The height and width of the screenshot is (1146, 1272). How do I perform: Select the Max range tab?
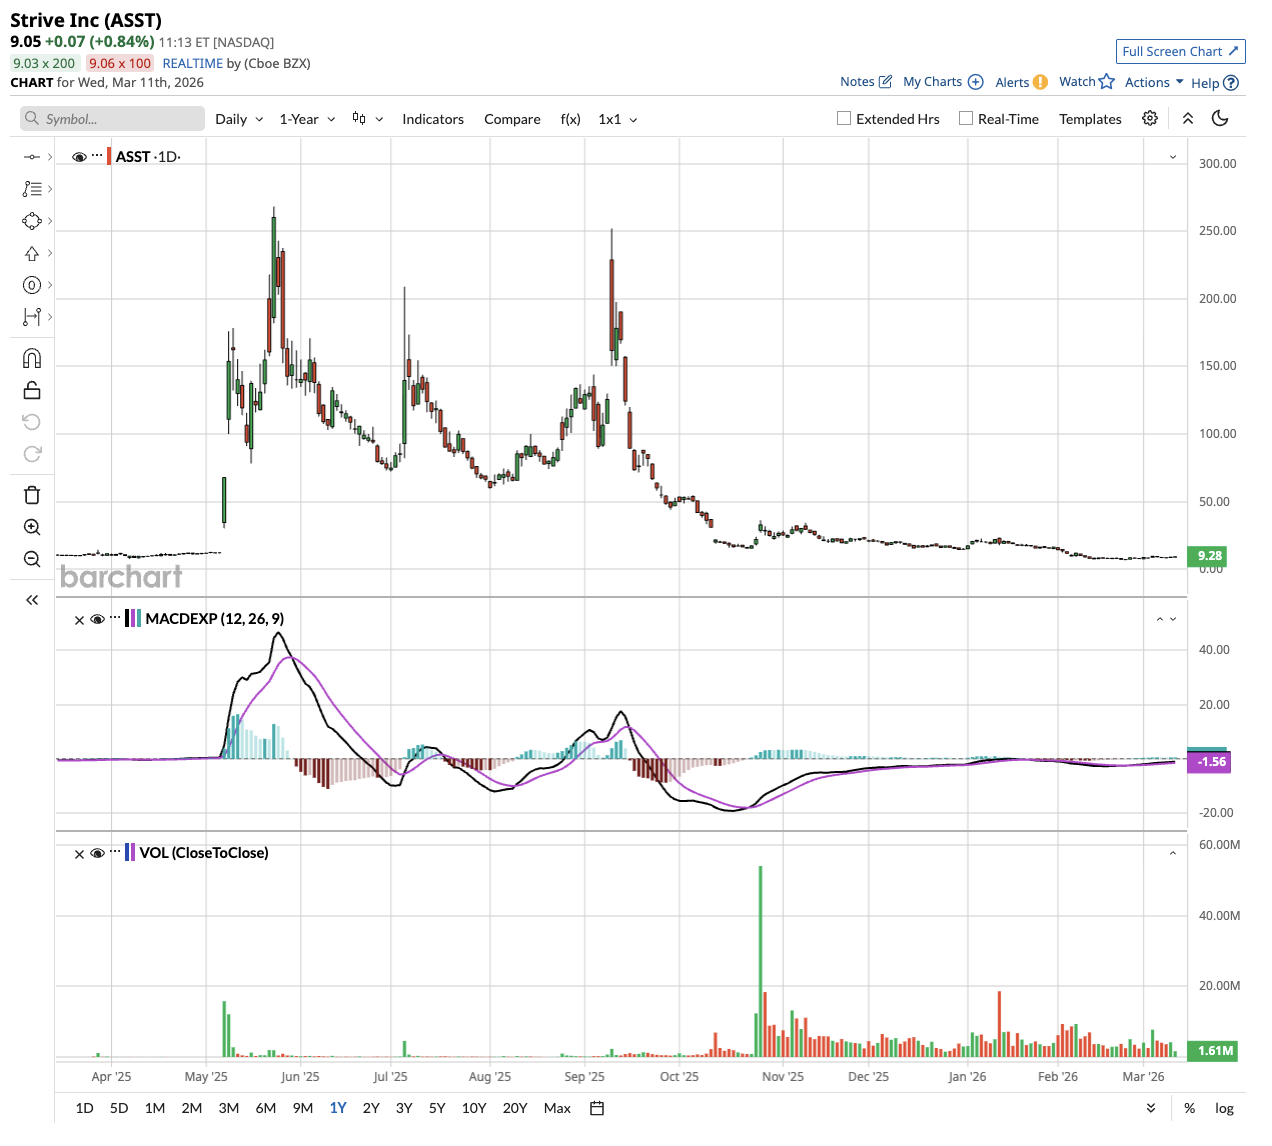pyautogui.click(x=557, y=1108)
